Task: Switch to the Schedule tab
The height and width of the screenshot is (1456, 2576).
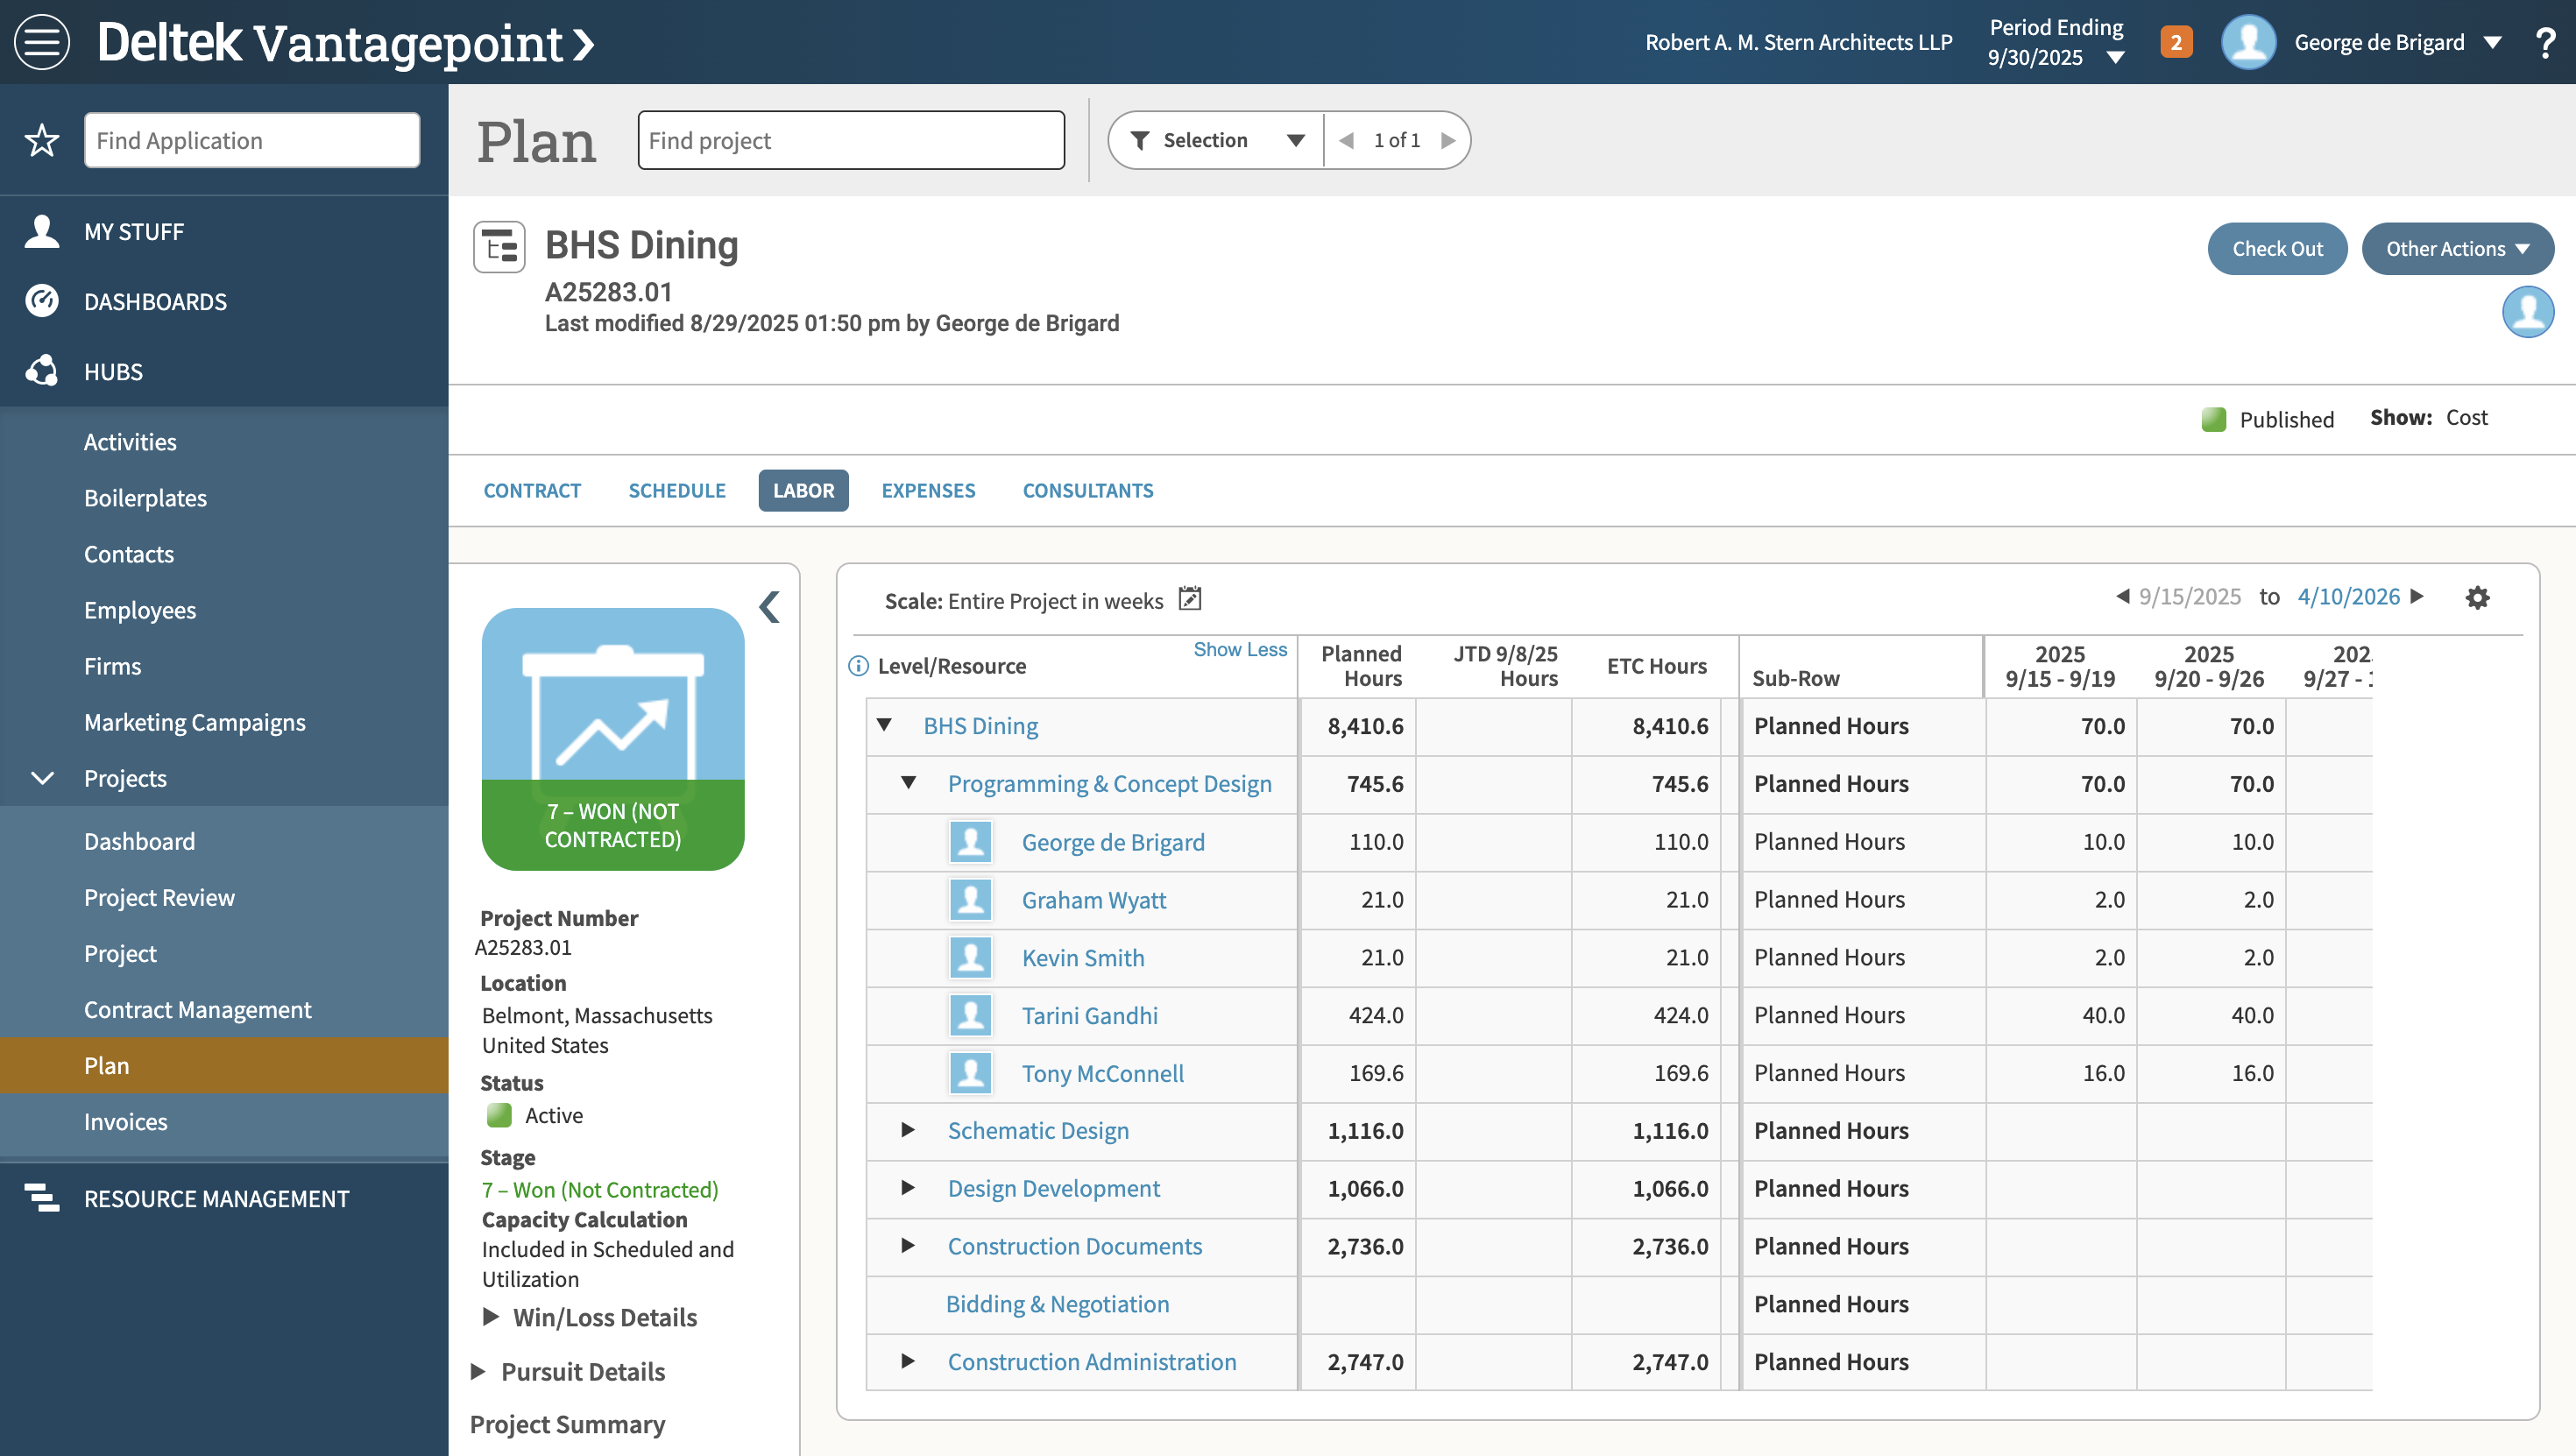Action: [x=676, y=490]
